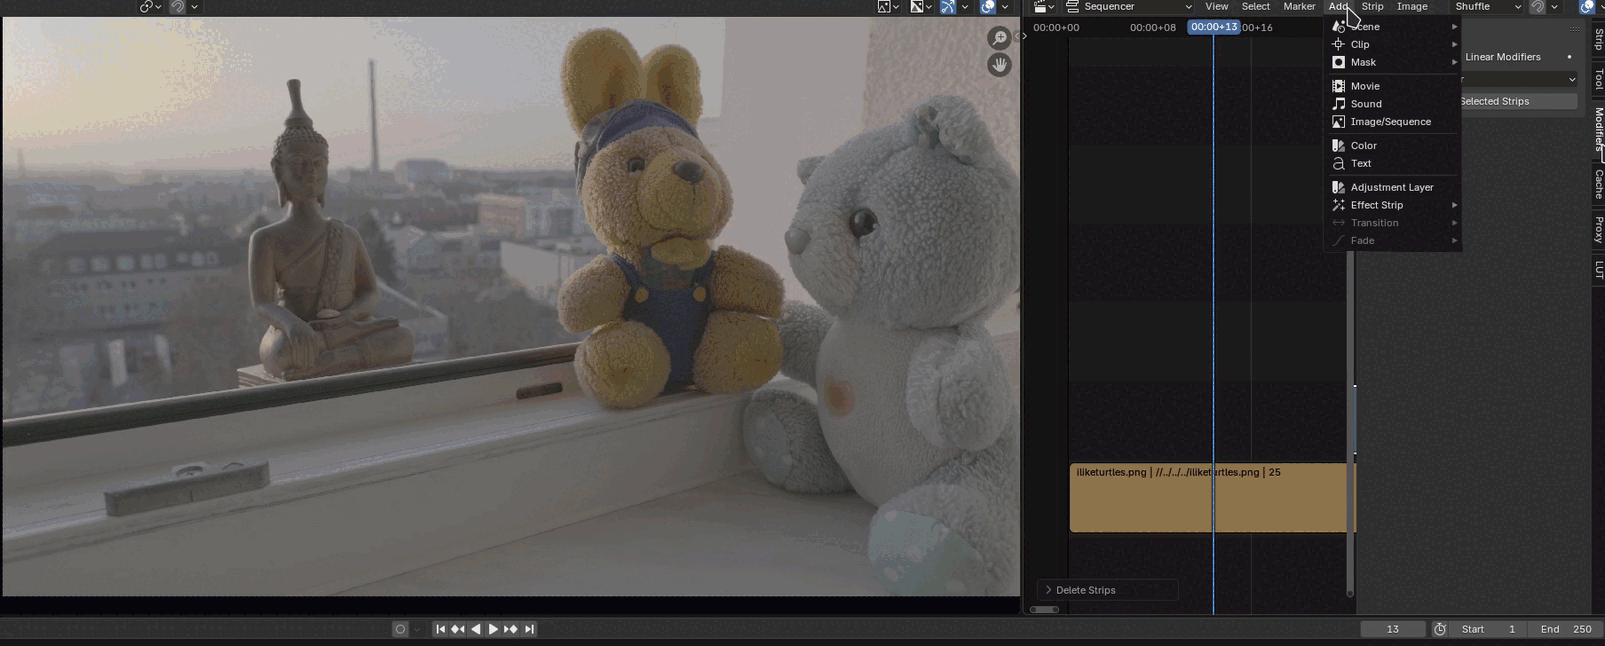Click the Clip crosshair icon
This screenshot has height=646, width=1605.
click(x=1338, y=44)
